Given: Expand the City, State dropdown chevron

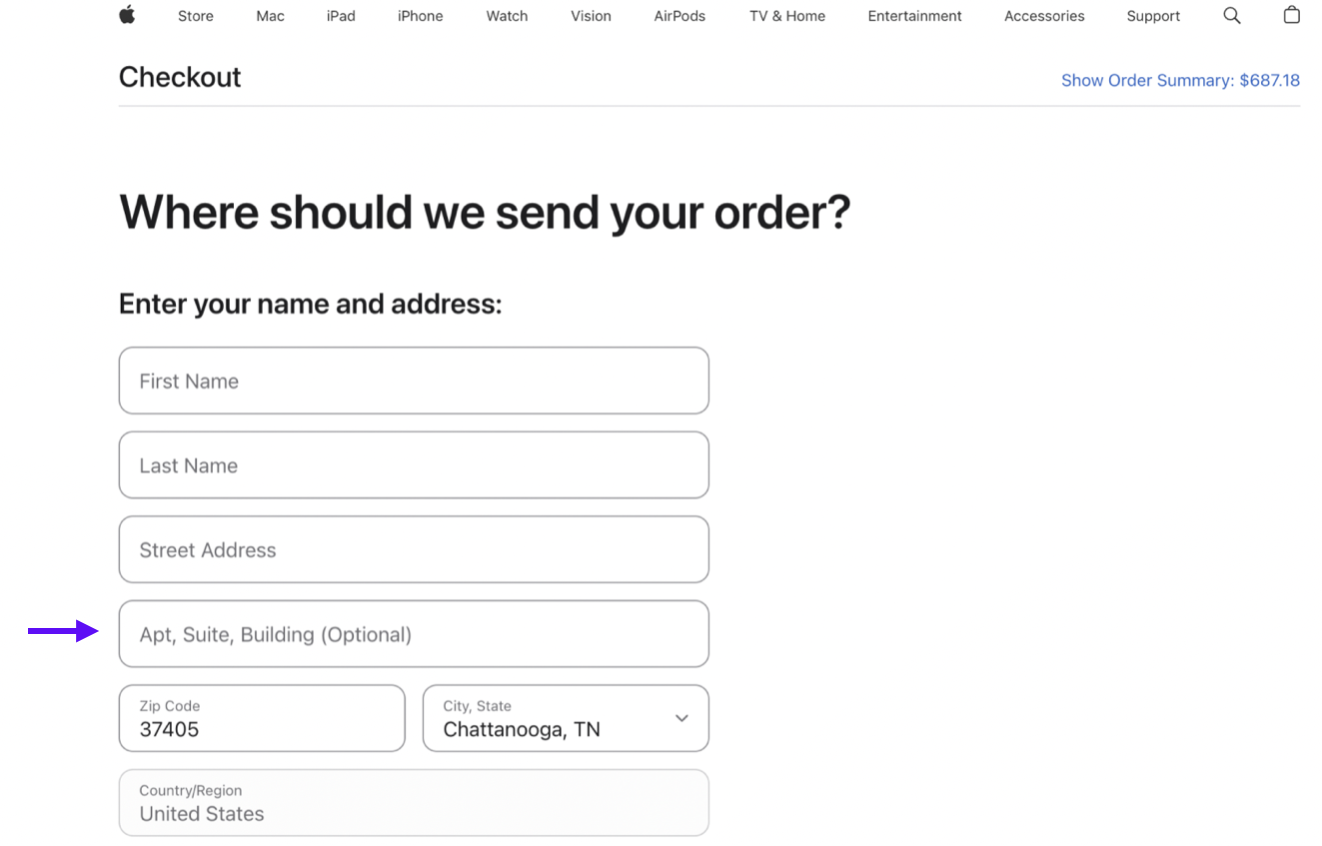Looking at the screenshot, I should 682,718.
